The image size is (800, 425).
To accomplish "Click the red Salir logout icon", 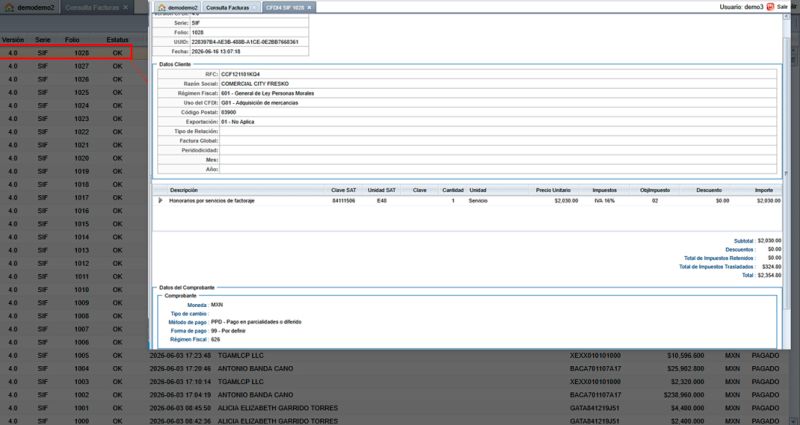I will (x=770, y=7).
